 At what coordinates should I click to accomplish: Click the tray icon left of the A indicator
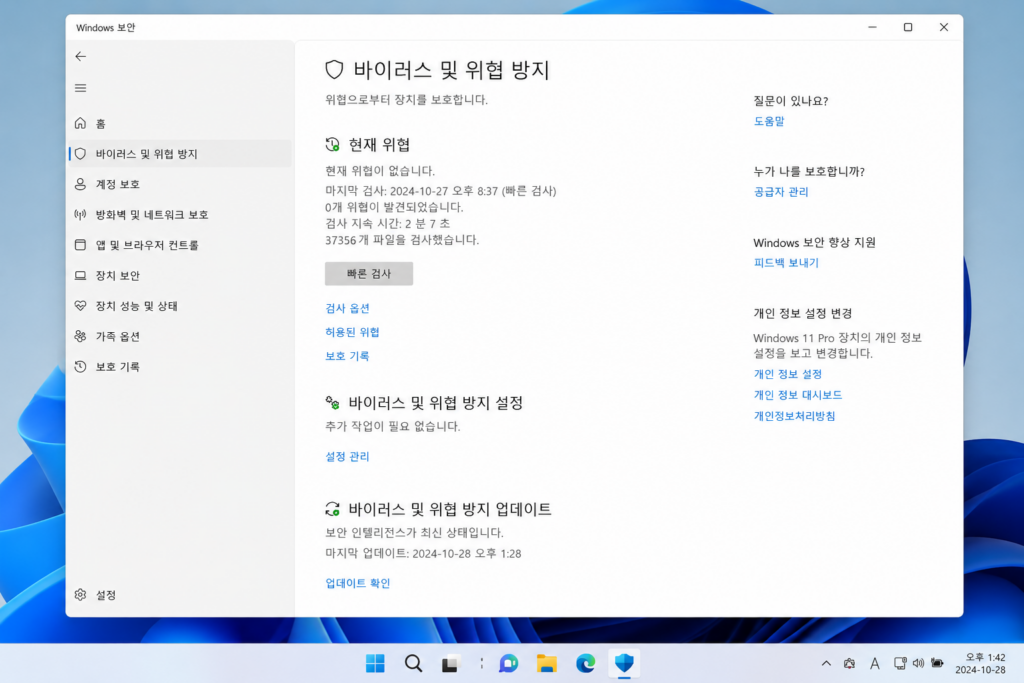coord(849,663)
